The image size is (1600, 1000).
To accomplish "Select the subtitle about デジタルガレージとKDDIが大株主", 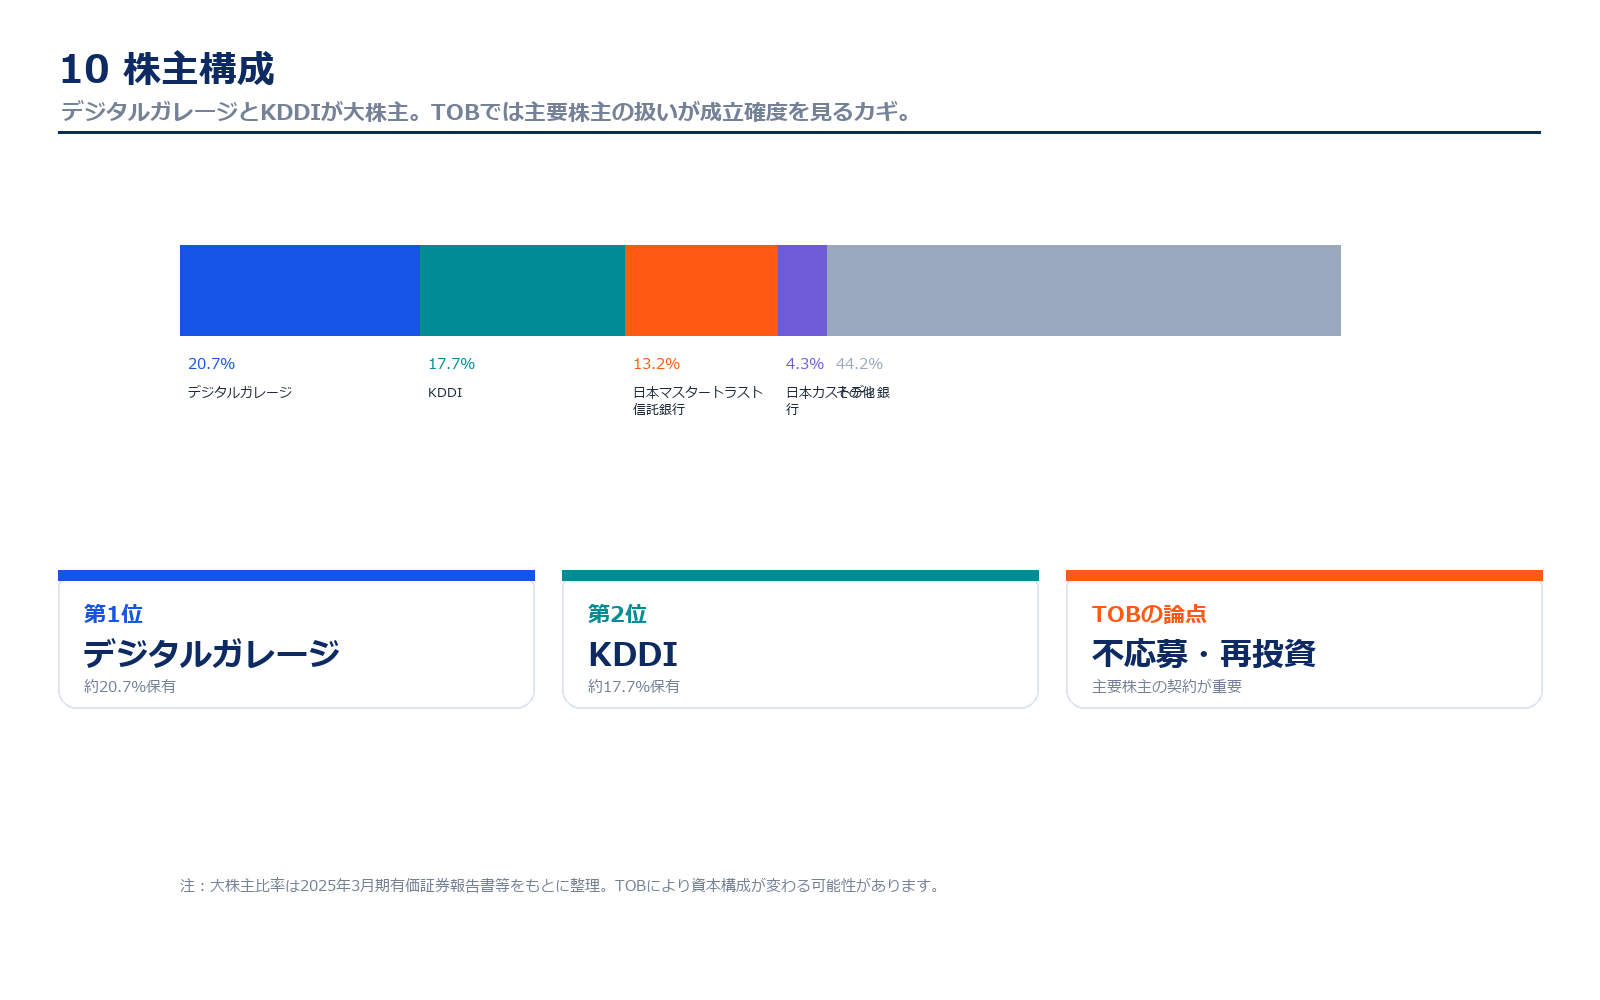I will point(489,112).
